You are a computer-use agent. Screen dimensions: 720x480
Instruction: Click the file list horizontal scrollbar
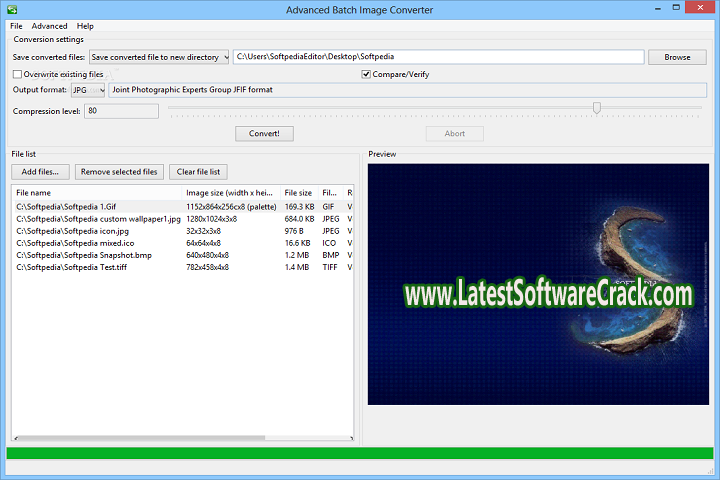pos(141,438)
